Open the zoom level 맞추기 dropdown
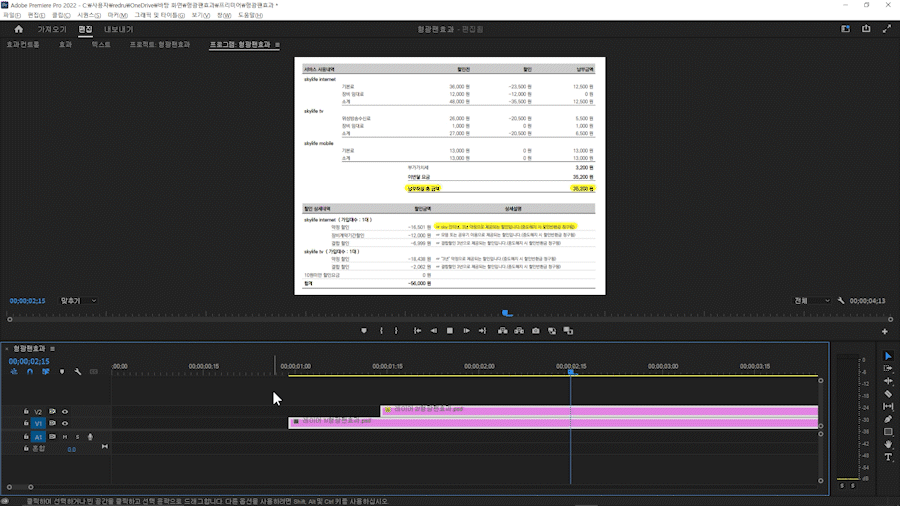The height and width of the screenshot is (506, 900). coord(78,301)
